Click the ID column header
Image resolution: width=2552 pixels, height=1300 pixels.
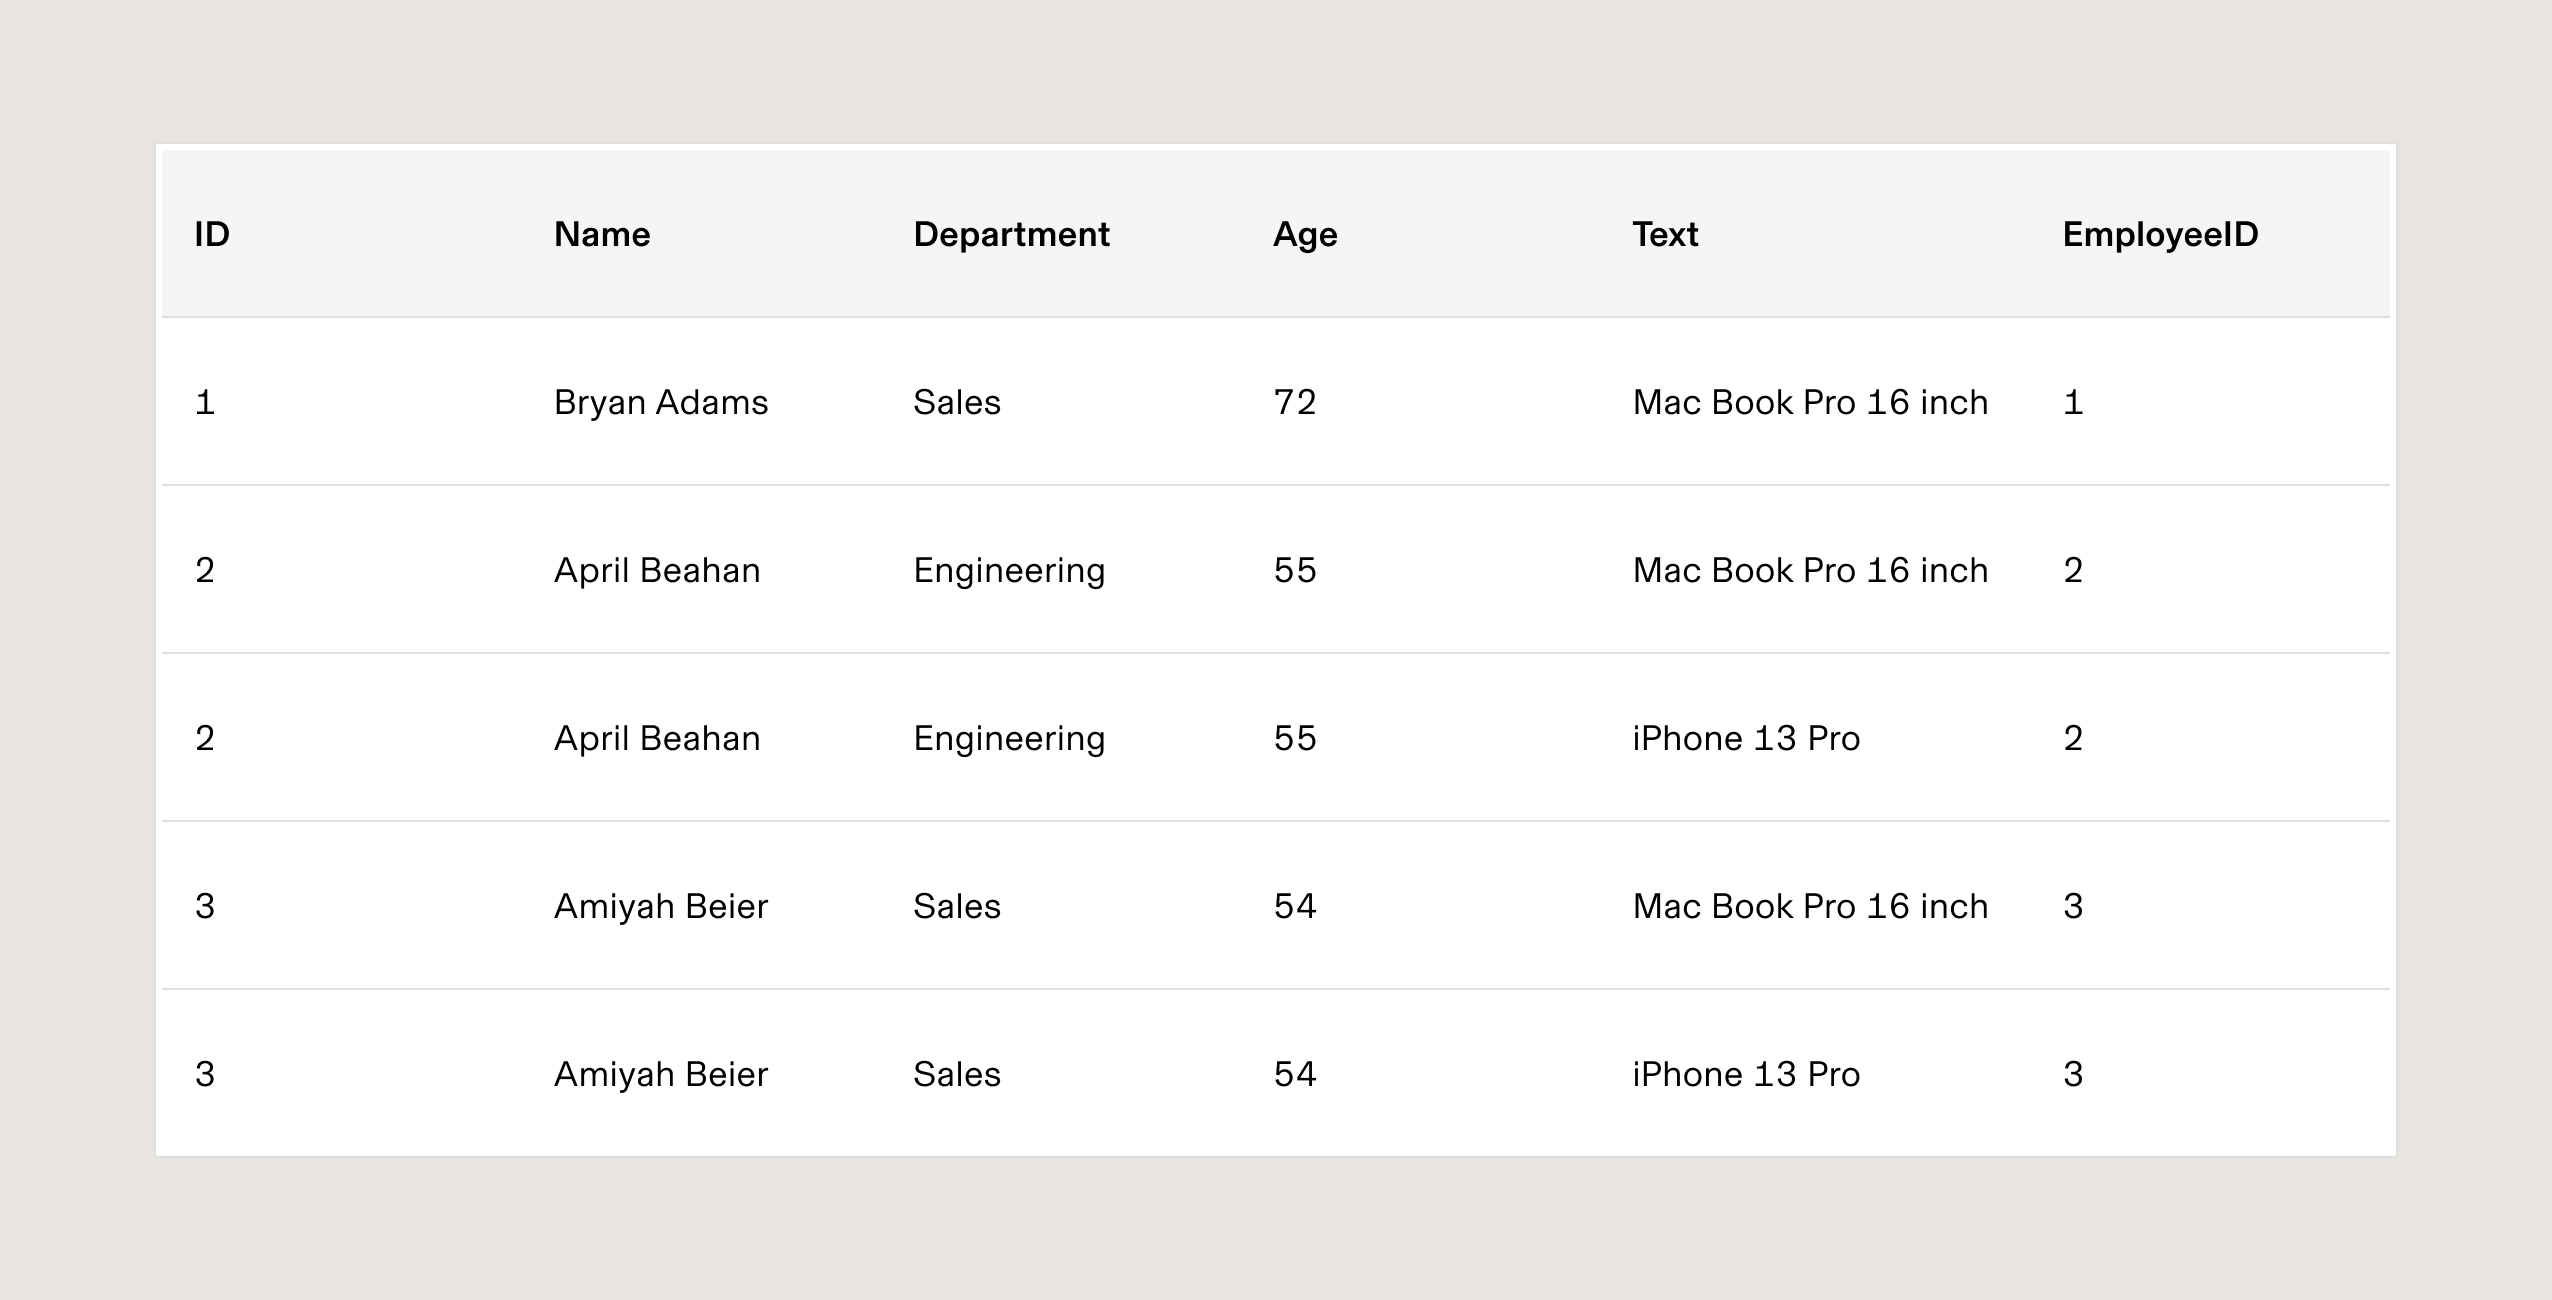click(x=212, y=234)
